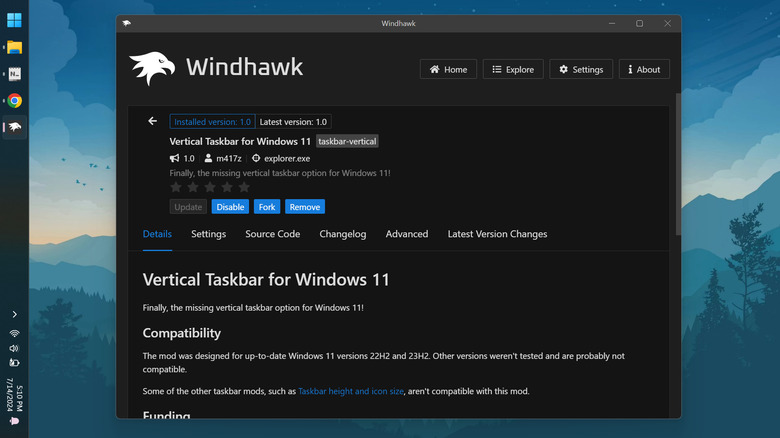Switch to the Advanced tab

407,234
